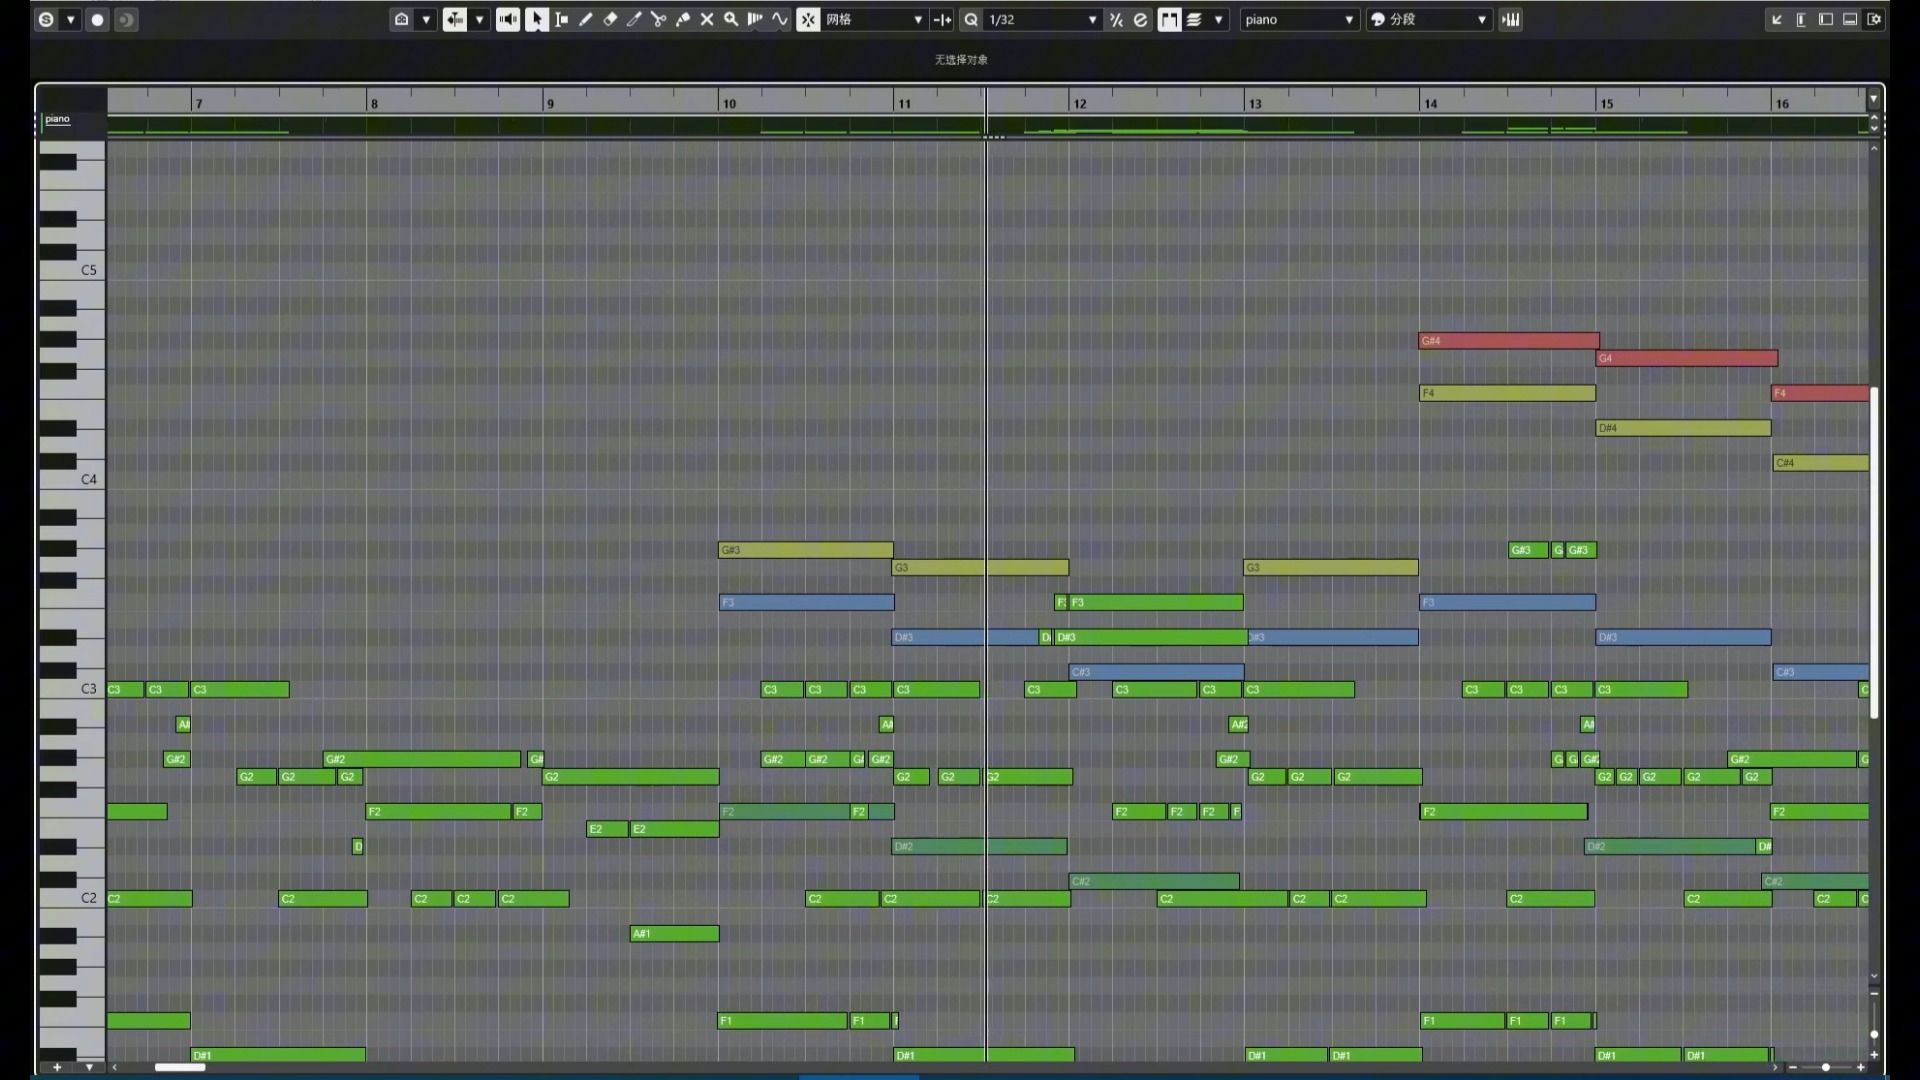The image size is (1920, 1080).
Task: Toggle the greyed Retrospective Record button
Action: (x=126, y=19)
